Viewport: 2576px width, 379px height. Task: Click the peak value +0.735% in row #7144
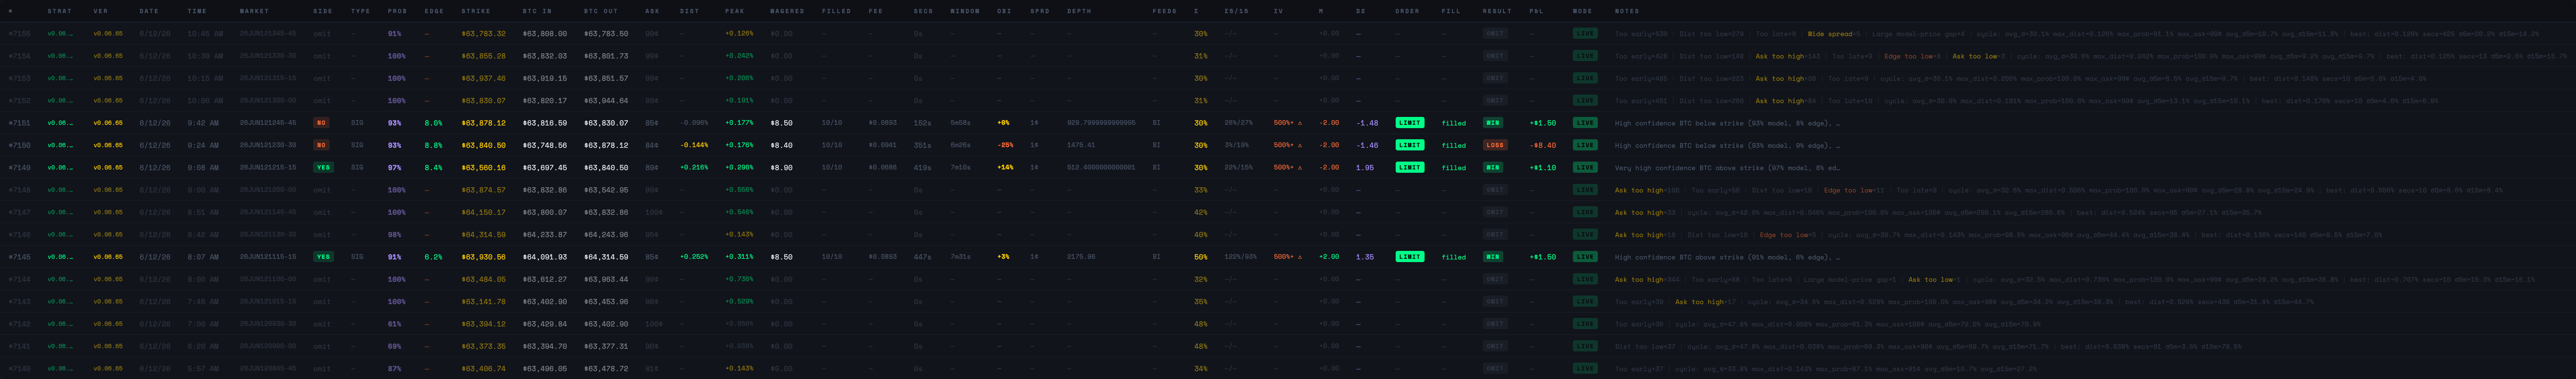739,279
